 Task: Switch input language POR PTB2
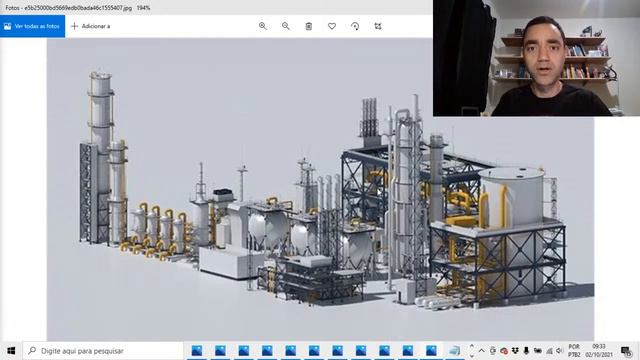(x=574, y=351)
